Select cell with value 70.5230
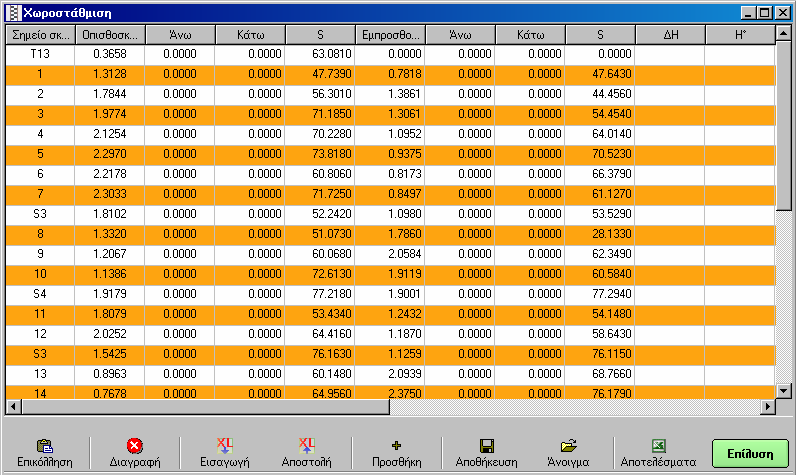Image resolution: width=796 pixels, height=475 pixels. (601, 154)
